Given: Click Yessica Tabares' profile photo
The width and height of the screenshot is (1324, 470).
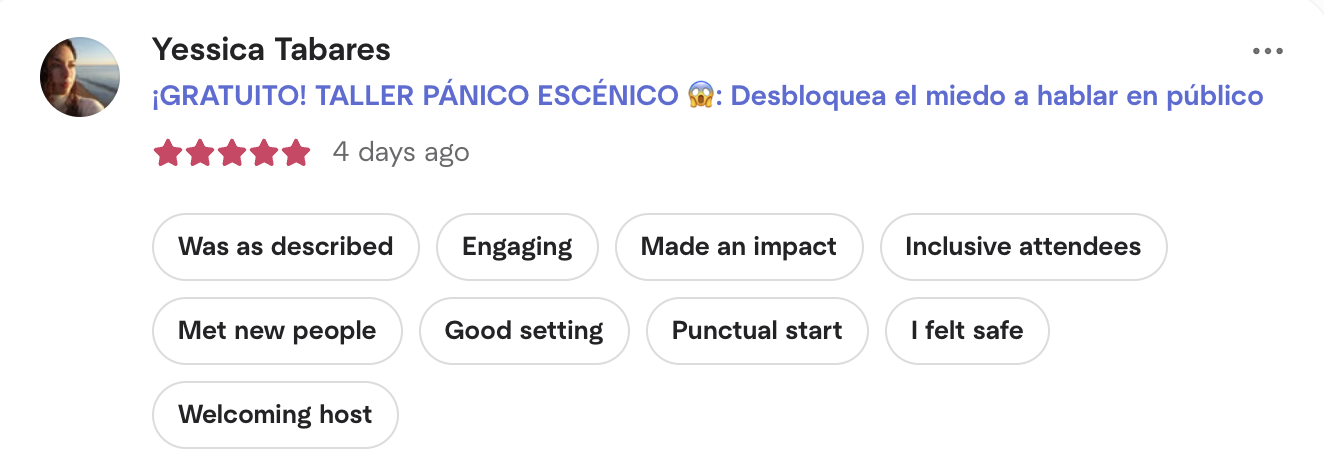Looking at the screenshot, I should (80, 77).
